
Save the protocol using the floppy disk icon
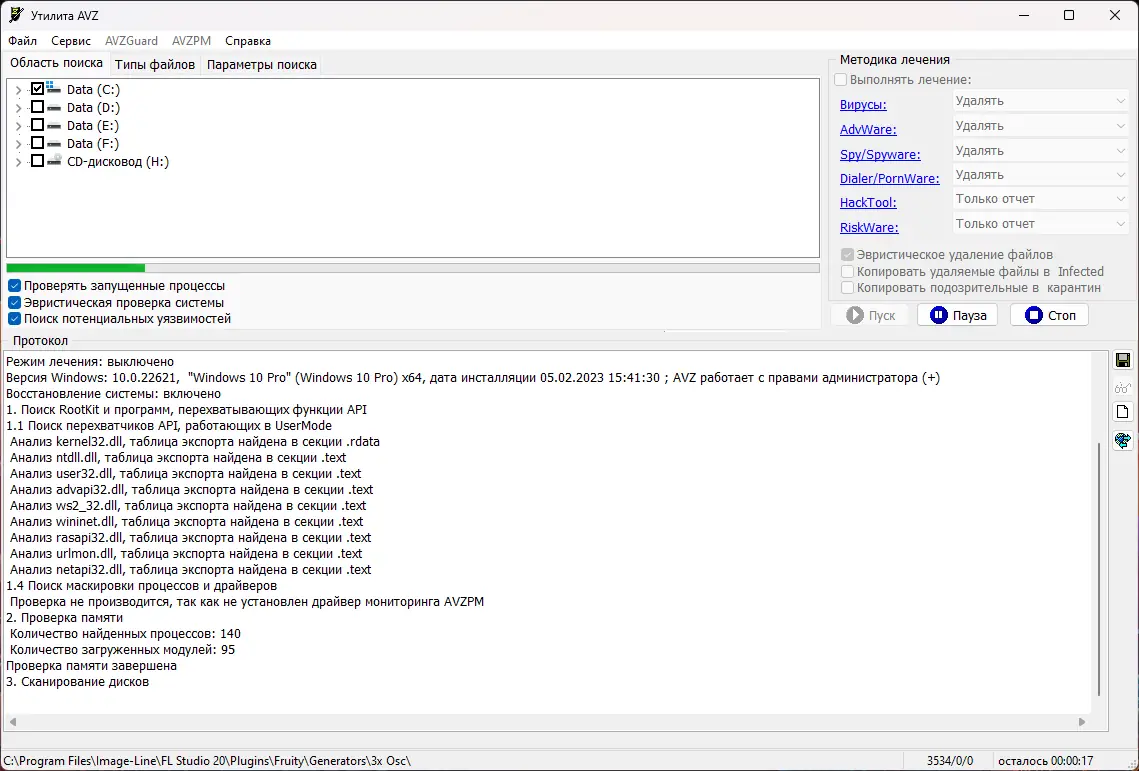point(1122,360)
